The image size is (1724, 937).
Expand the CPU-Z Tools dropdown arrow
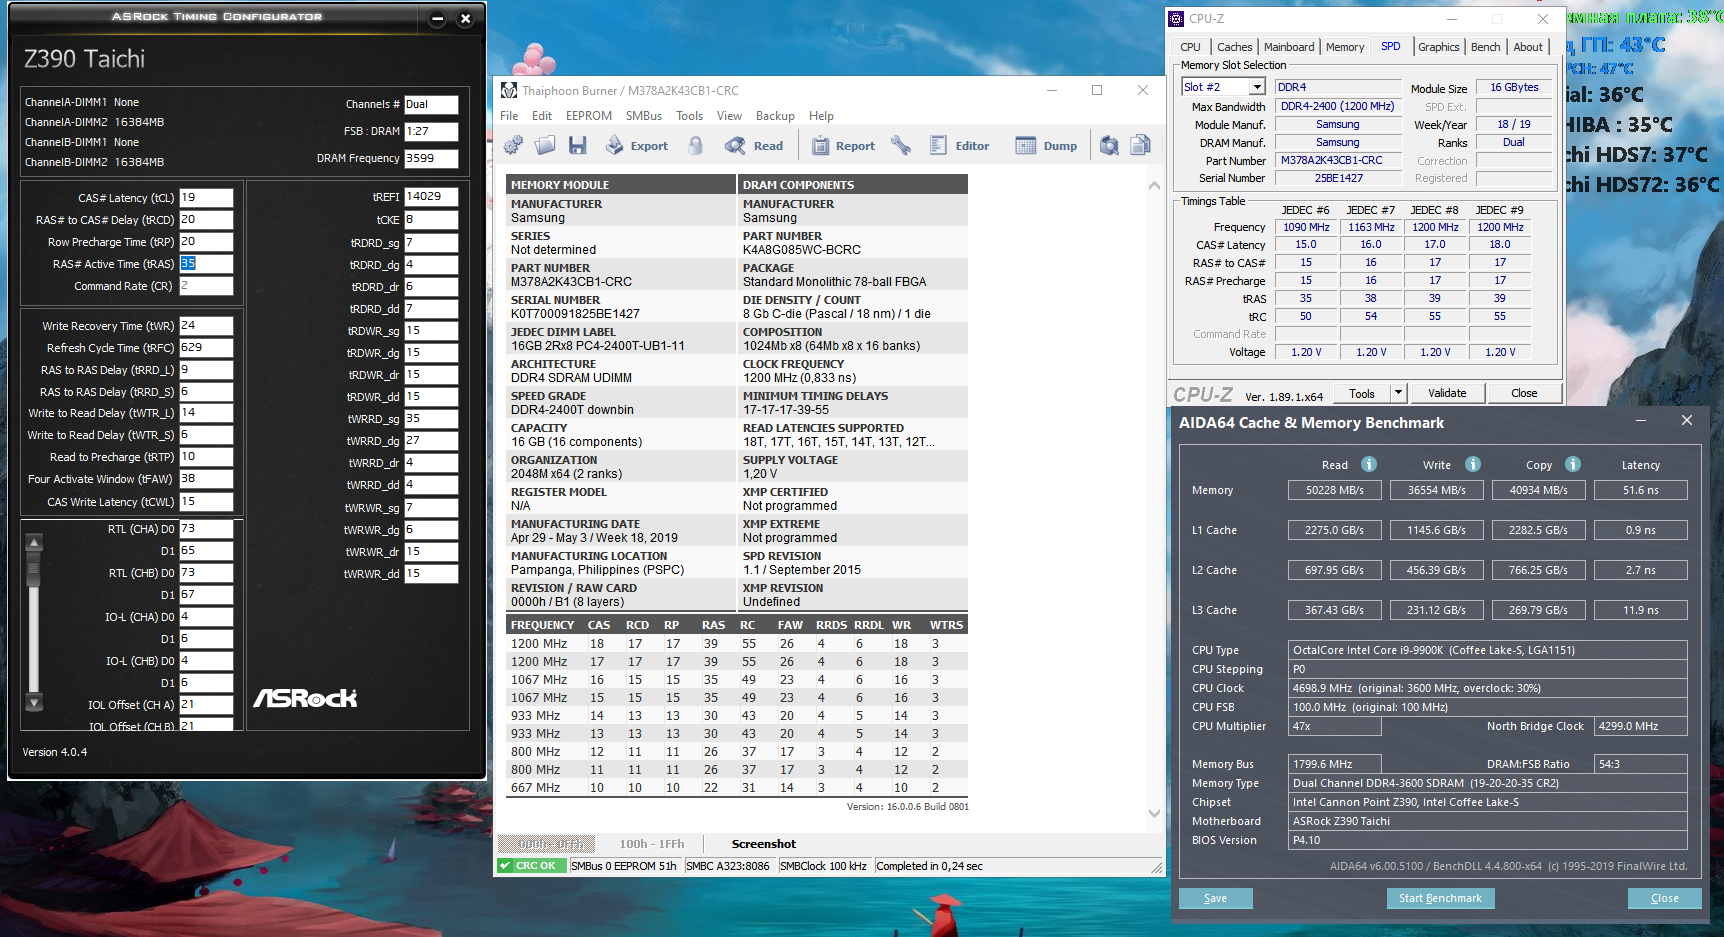(1398, 393)
